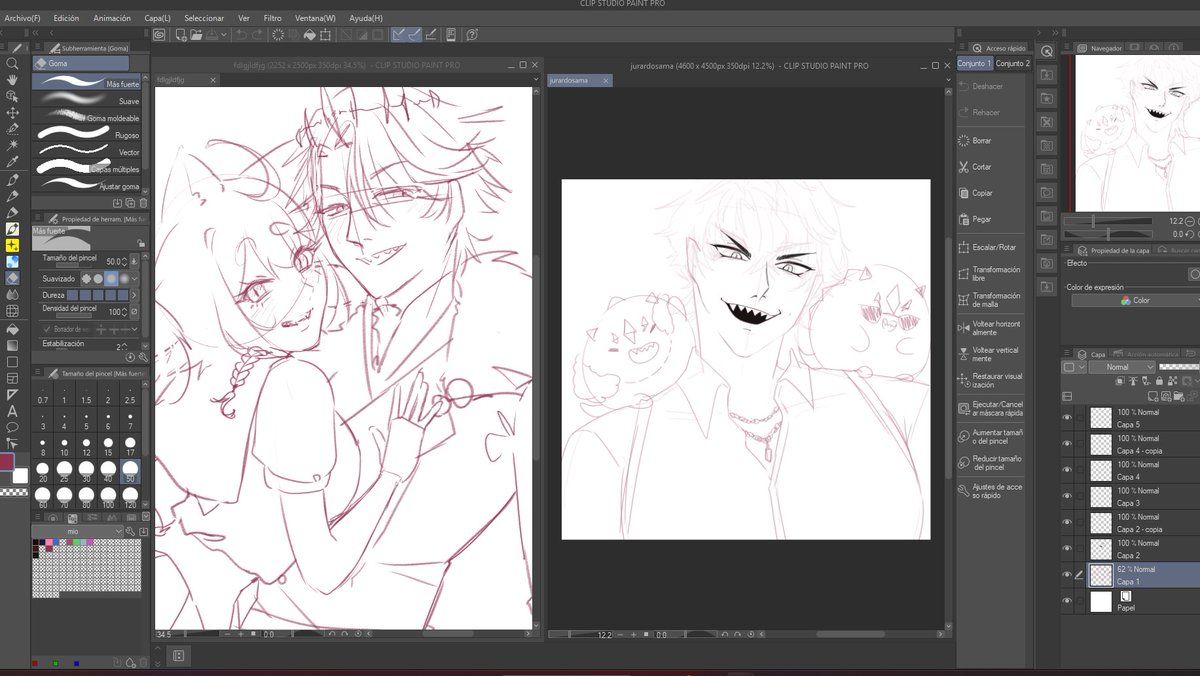This screenshot has width=1200, height=676.
Task: Select the Fill bucket tool
Action: (12, 329)
